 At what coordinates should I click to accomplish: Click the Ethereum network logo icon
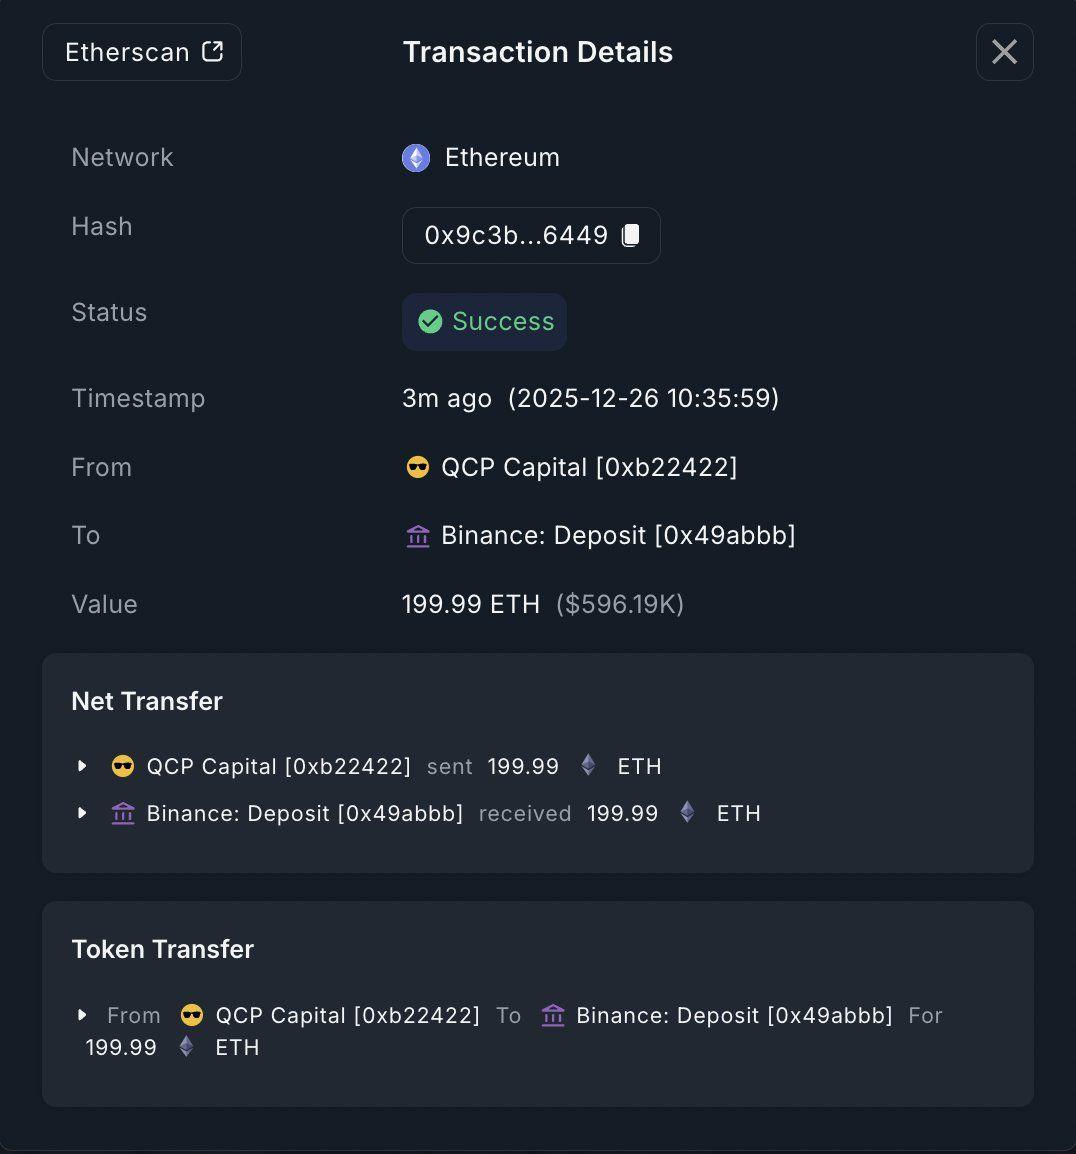[x=415, y=157]
